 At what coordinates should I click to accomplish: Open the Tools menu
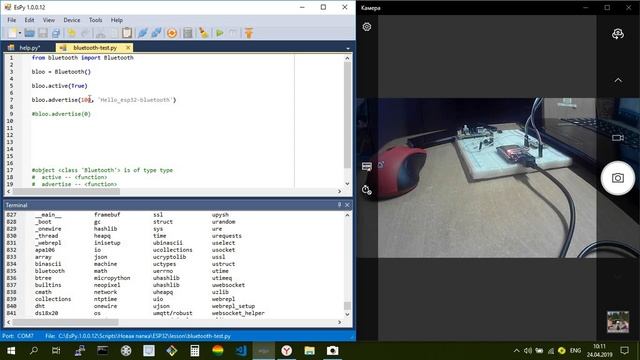point(96,20)
